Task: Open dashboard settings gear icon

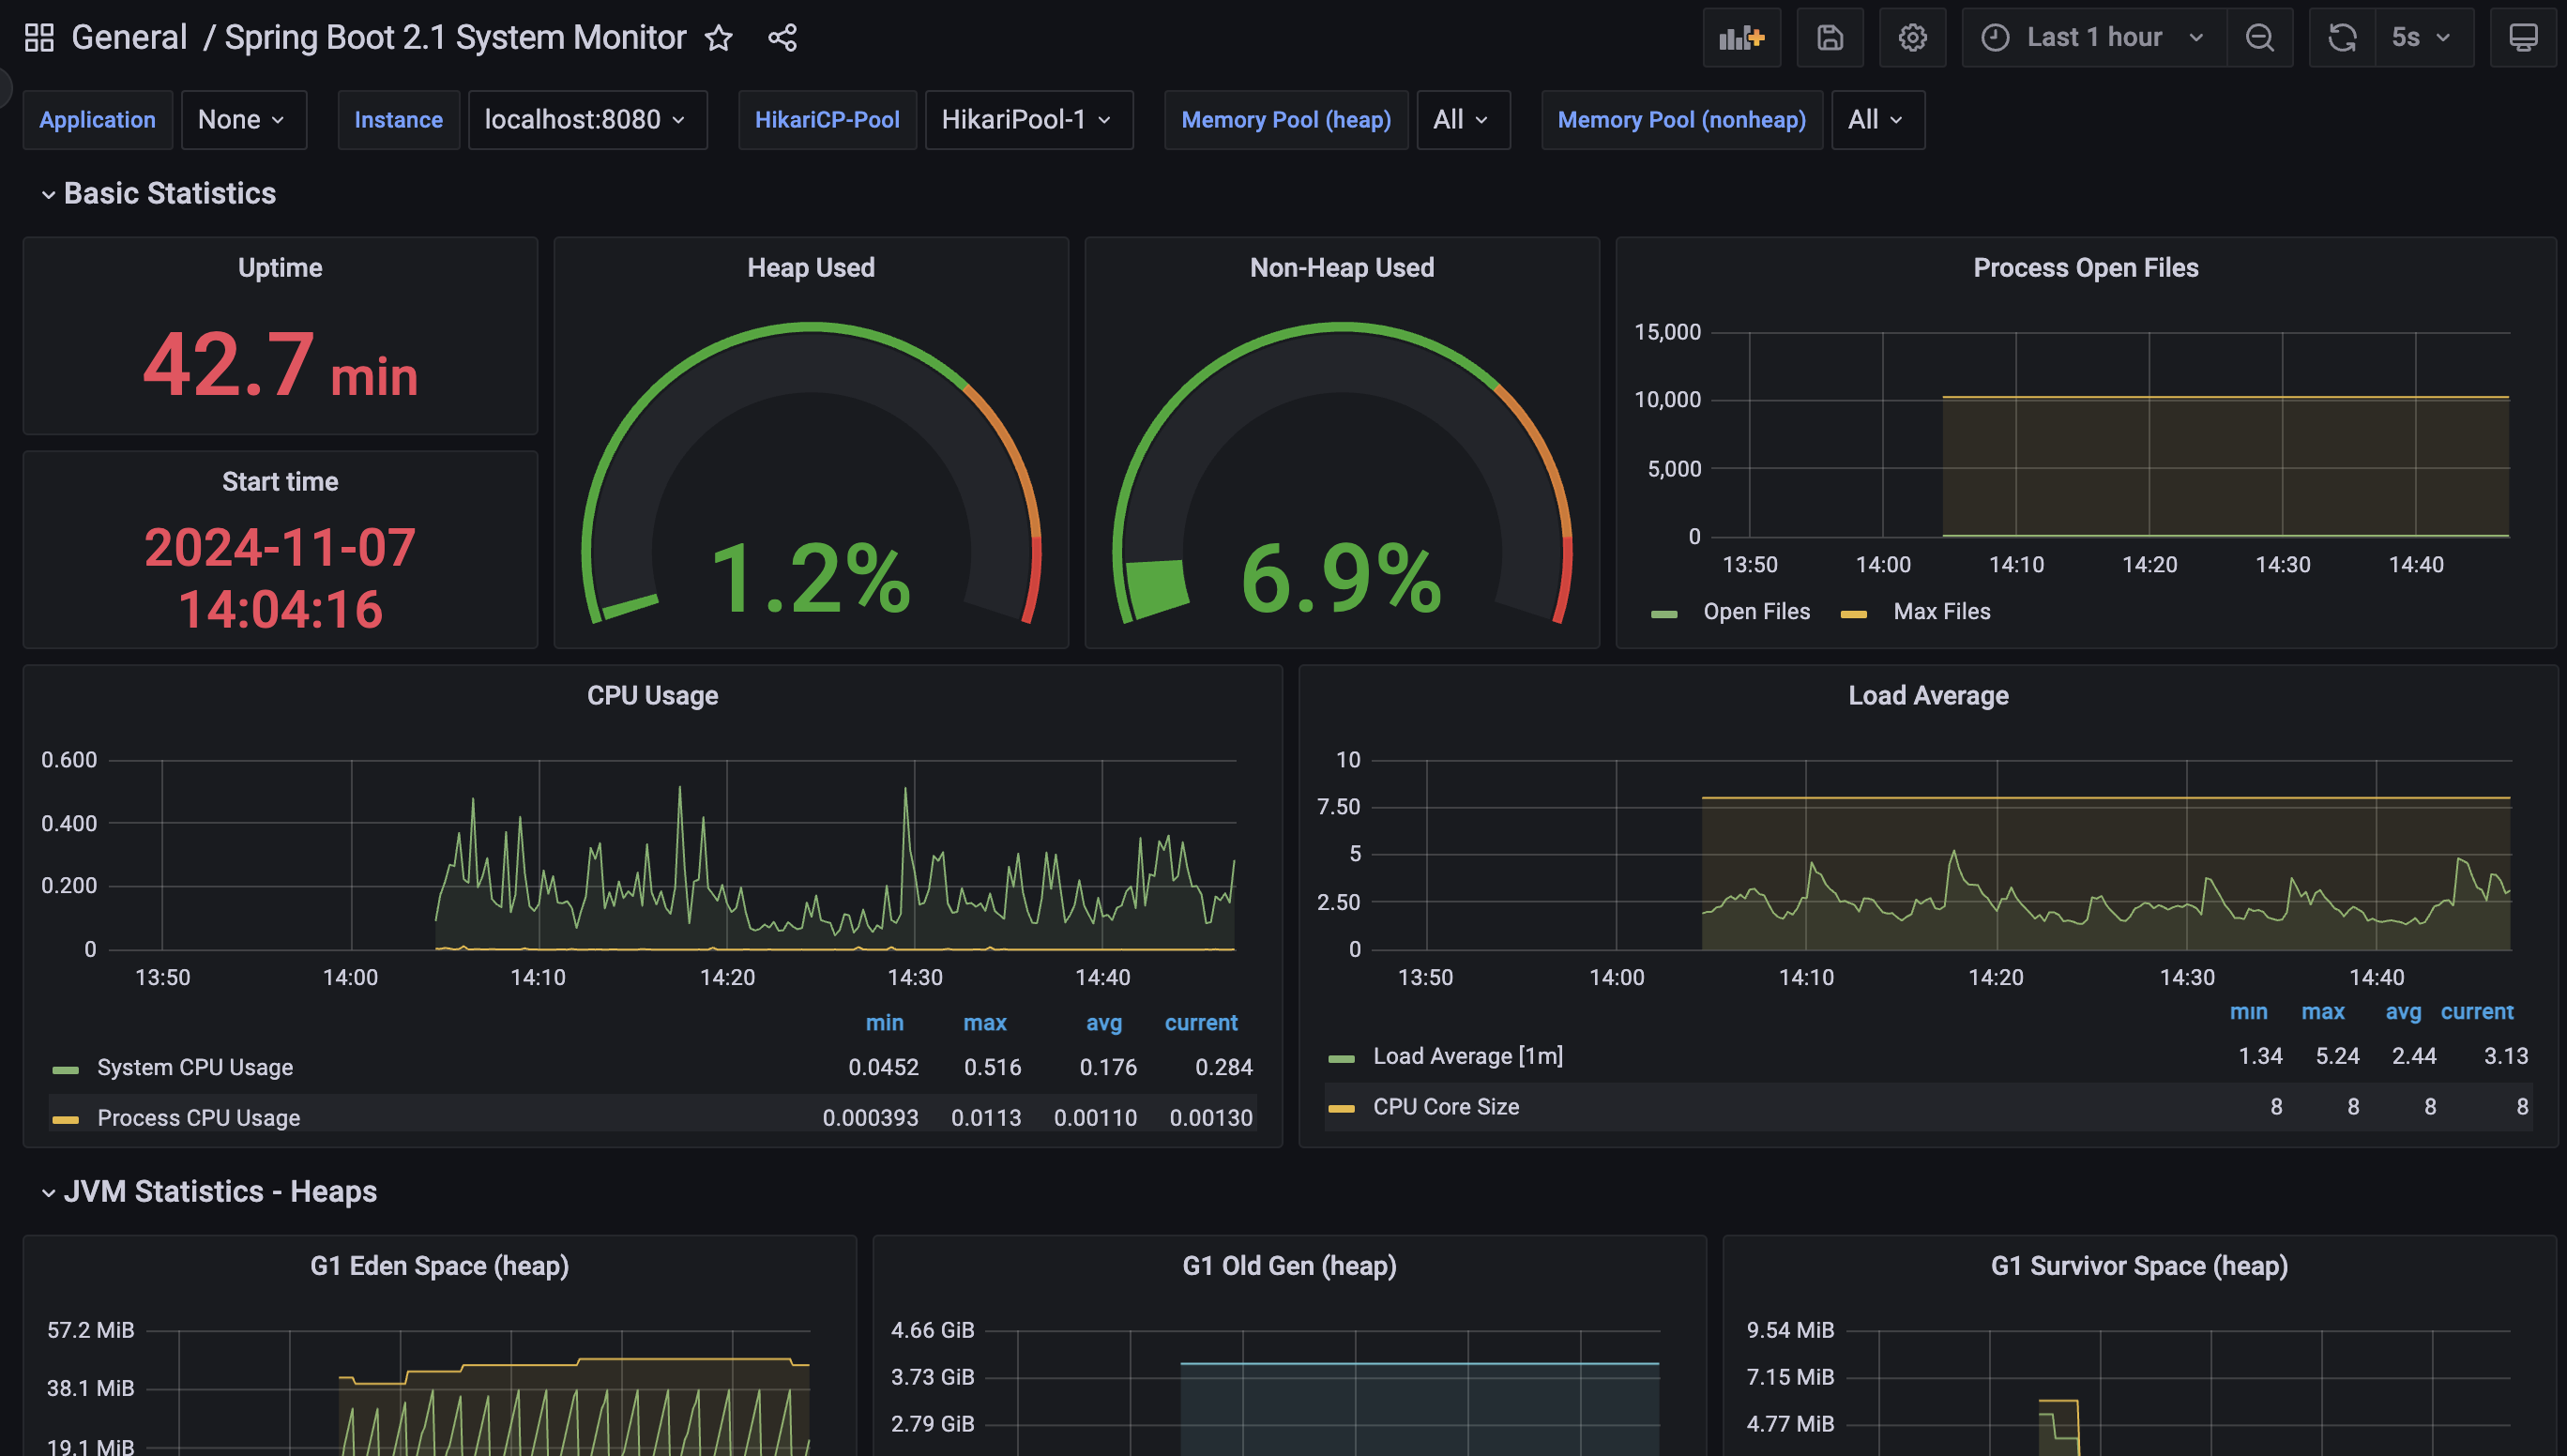Action: point(1912,38)
